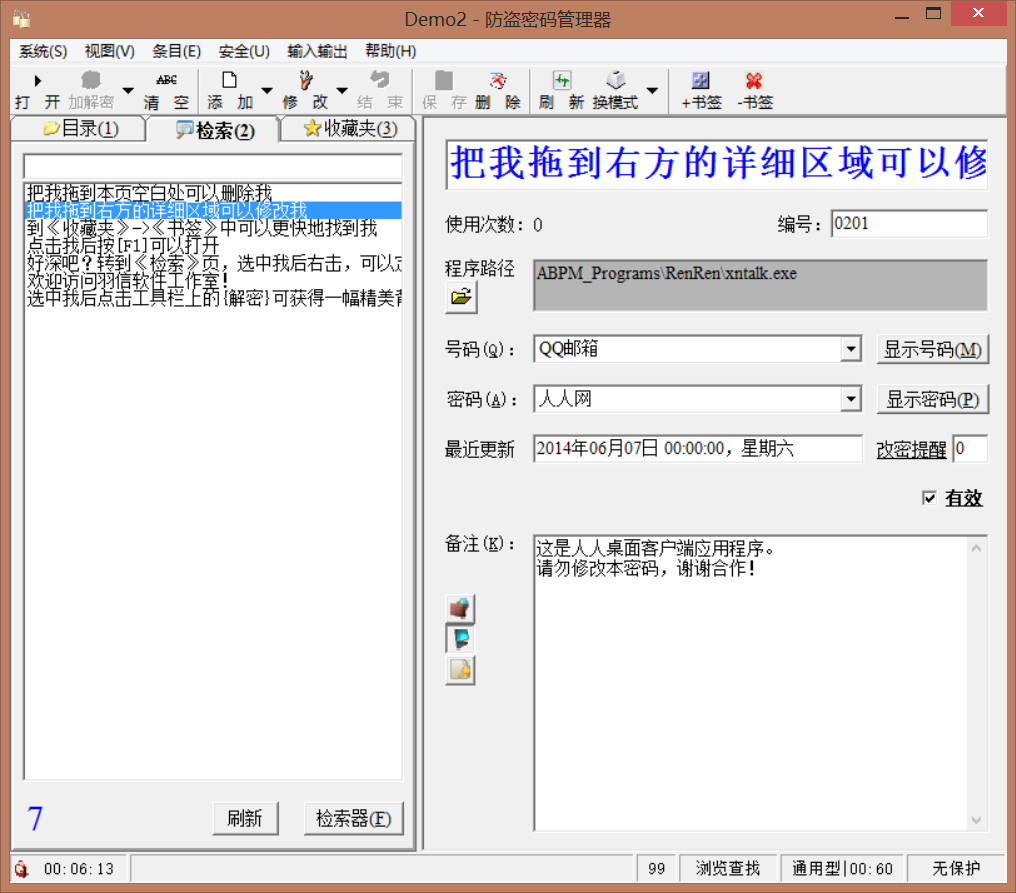
Task: Select list row 点击我后按[F1]可以打开
Action: click(x=213, y=245)
